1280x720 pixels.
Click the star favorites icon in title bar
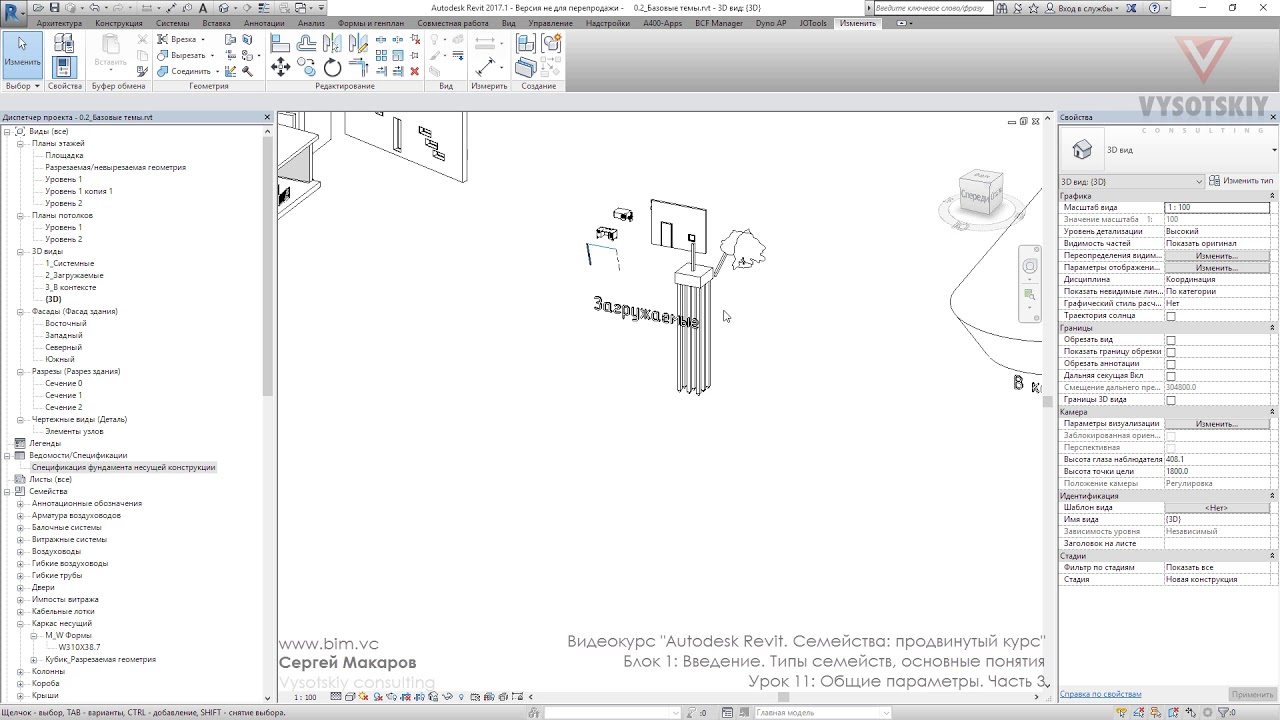click(1036, 8)
